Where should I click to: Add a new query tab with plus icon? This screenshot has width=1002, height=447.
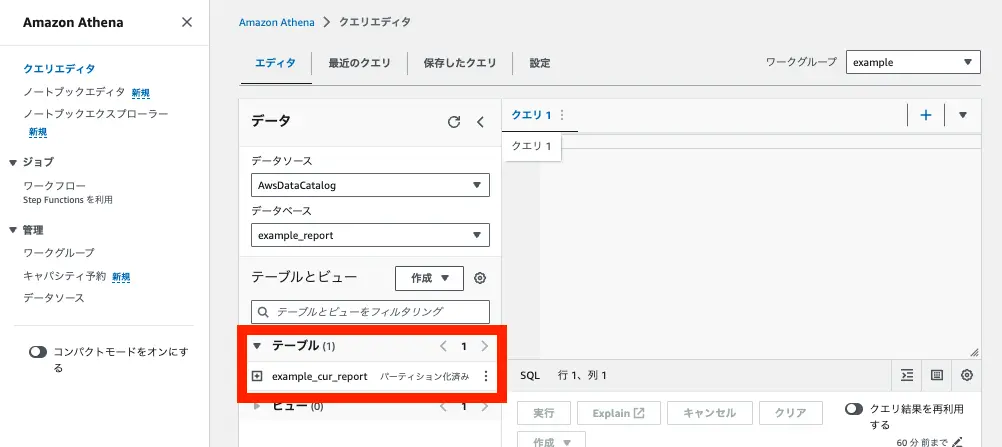(925, 115)
